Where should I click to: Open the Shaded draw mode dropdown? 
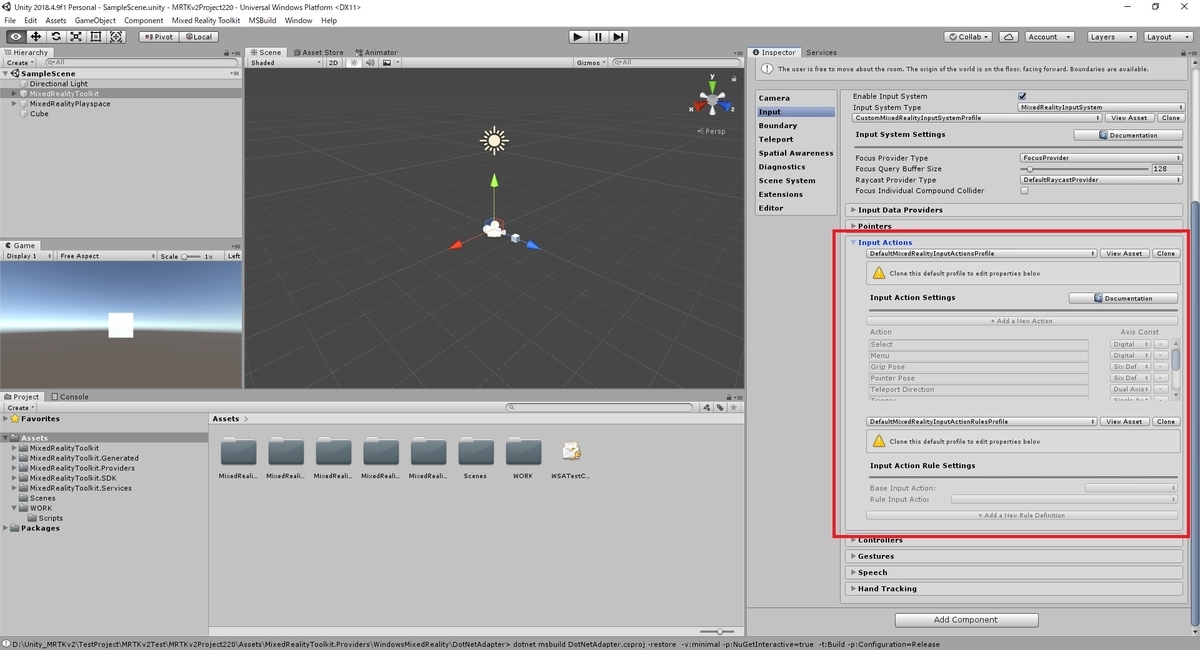tap(286, 63)
